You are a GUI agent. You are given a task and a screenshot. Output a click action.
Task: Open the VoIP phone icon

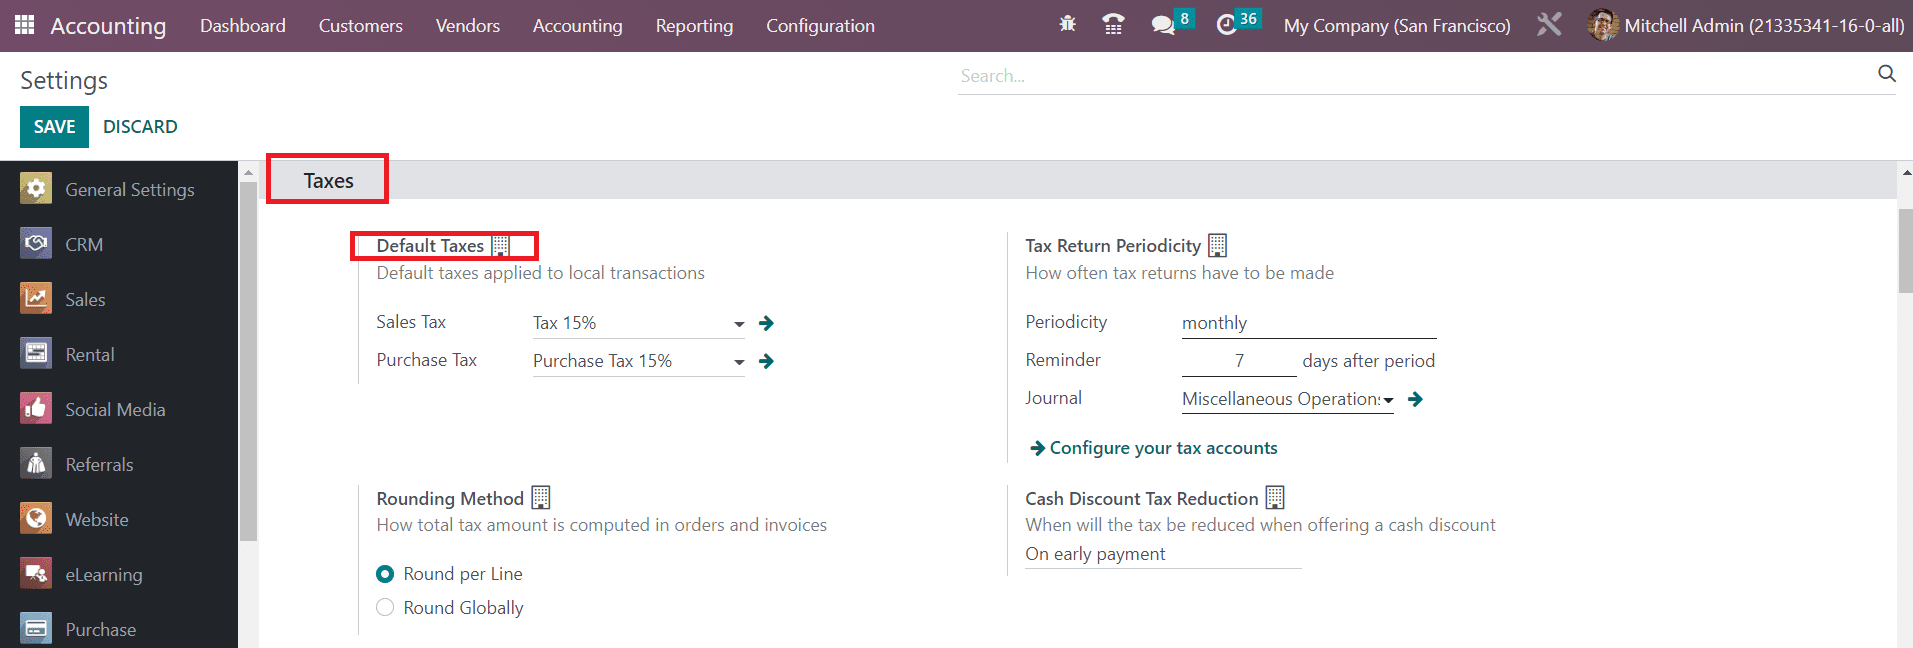click(1113, 25)
